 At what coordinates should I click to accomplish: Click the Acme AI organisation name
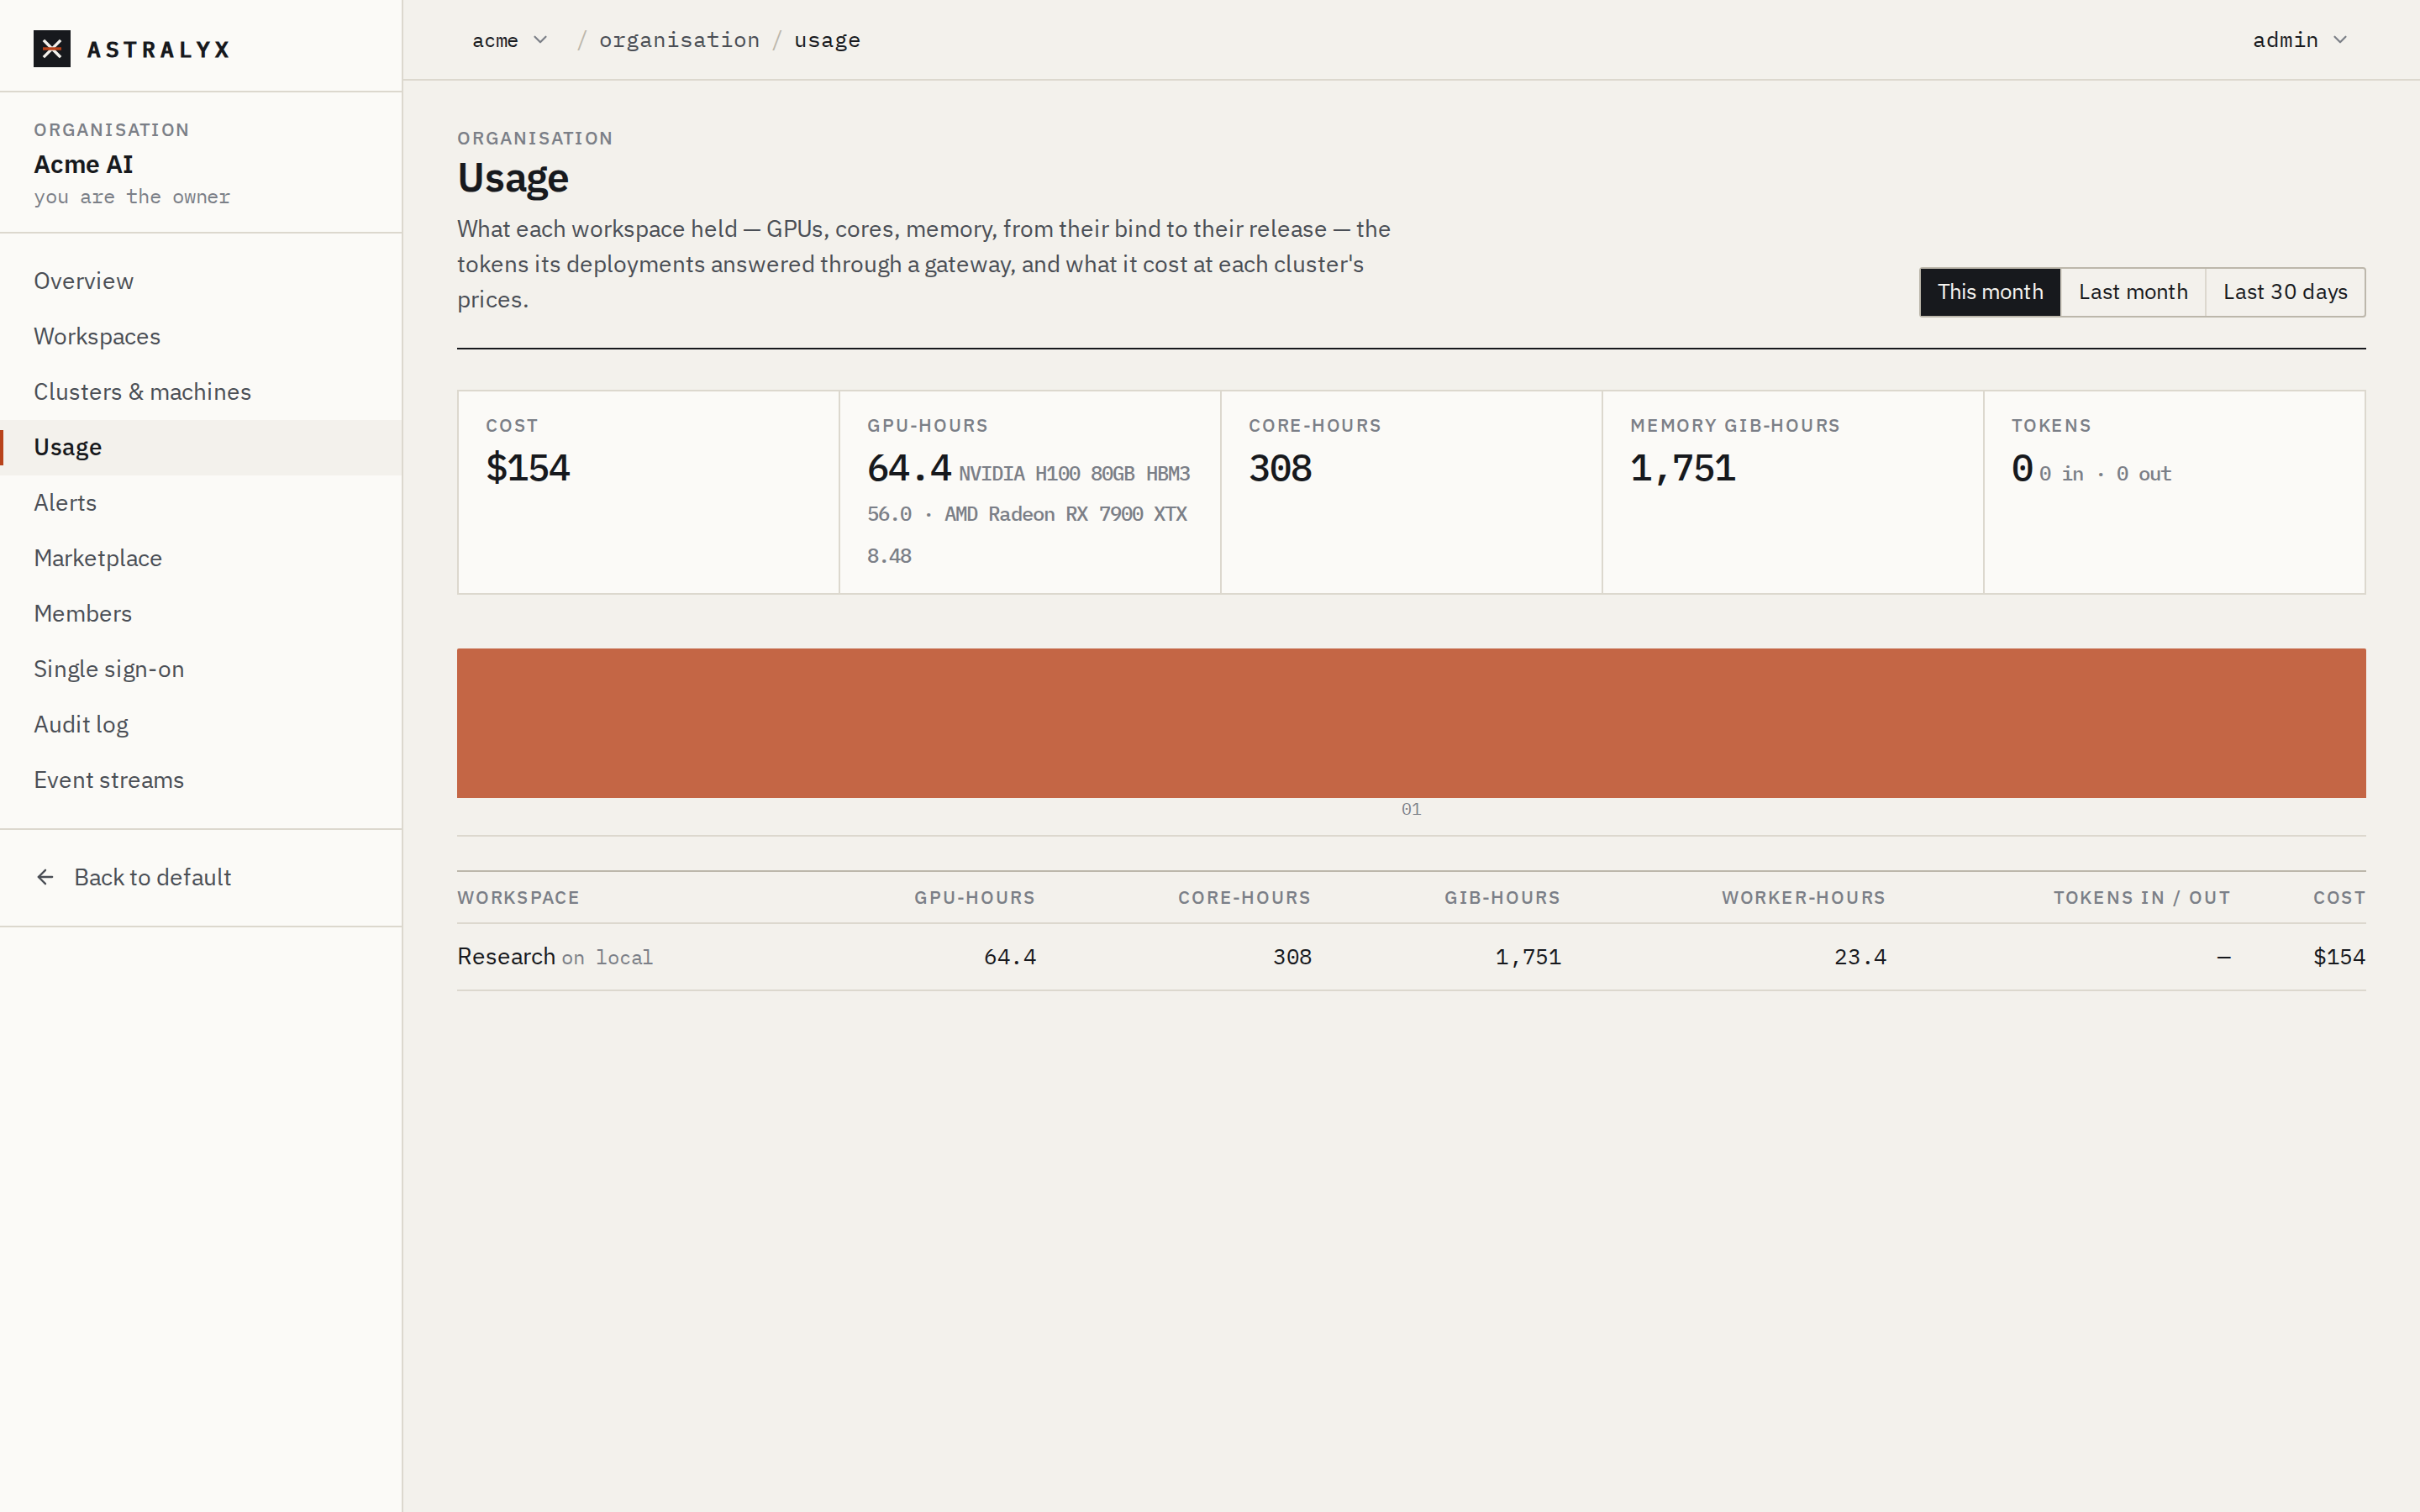click(x=84, y=164)
